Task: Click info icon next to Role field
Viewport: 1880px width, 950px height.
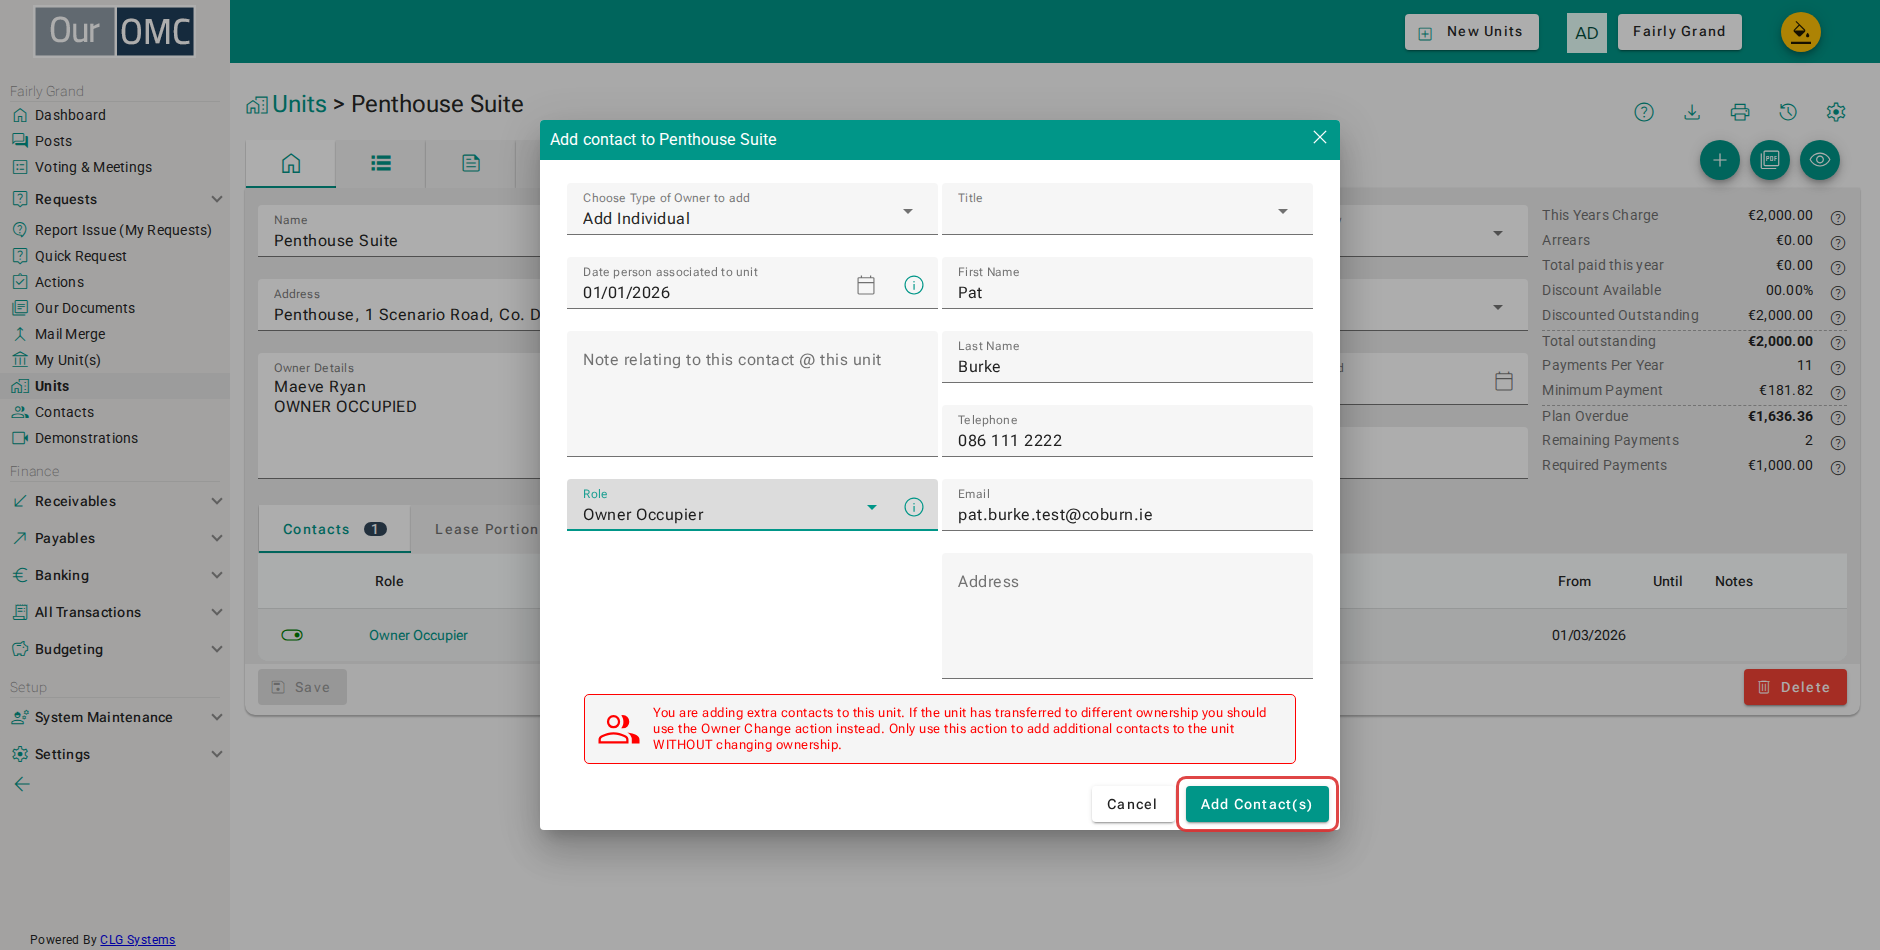Action: point(914,507)
